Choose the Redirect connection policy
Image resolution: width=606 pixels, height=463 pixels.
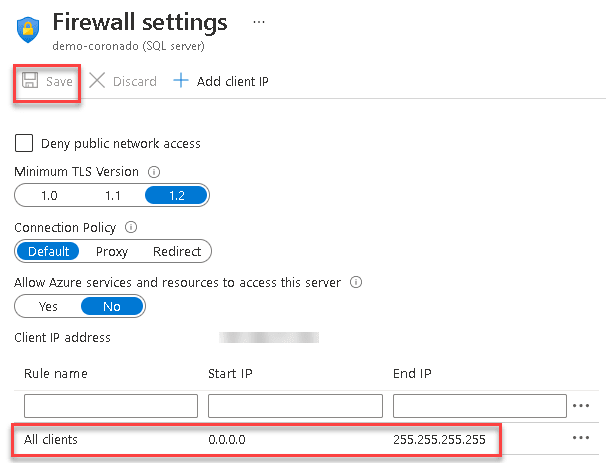(x=177, y=251)
